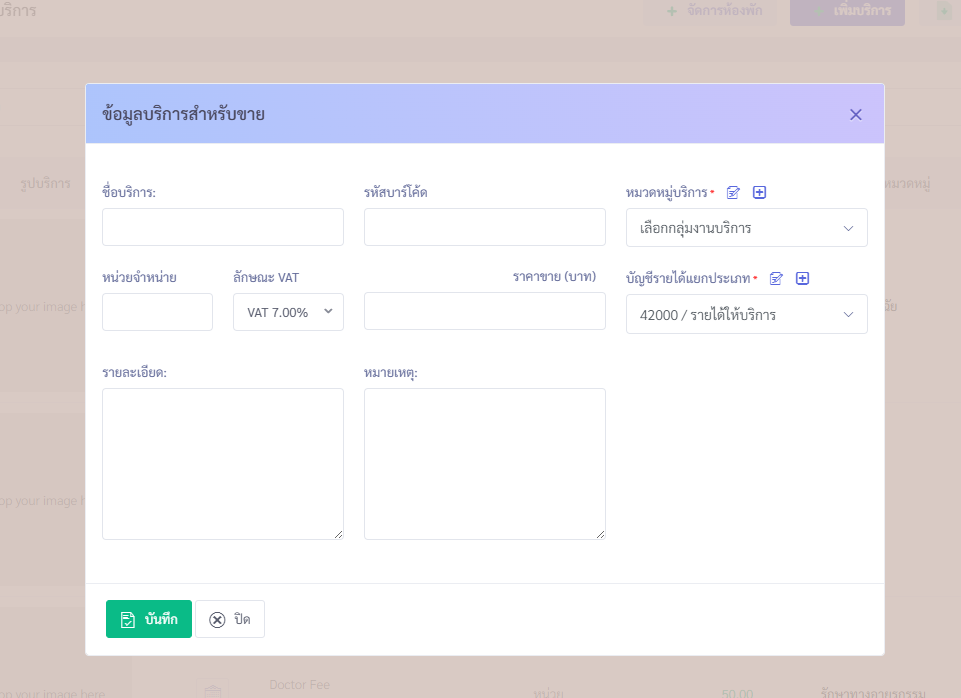Click plus icon beside บัญชีรายได้แยกประเภท label
Image resolution: width=961 pixels, height=698 pixels.
pyautogui.click(x=802, y=278)
